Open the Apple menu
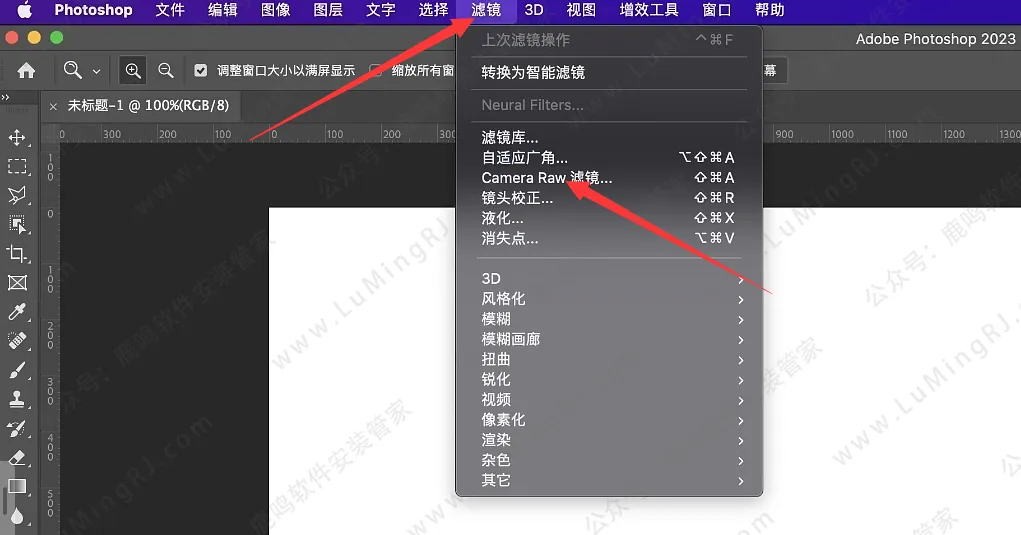Viewport: 1021px width, 535px height. [25, 10]
